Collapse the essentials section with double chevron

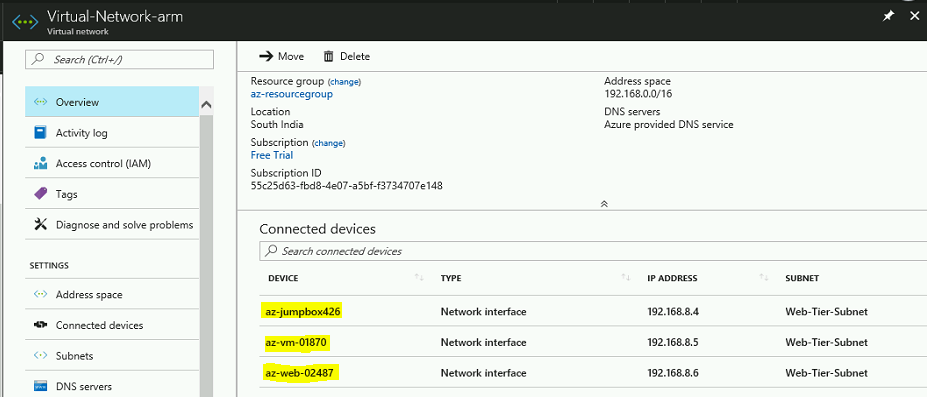pyautogui.click(x=604, y=203)
